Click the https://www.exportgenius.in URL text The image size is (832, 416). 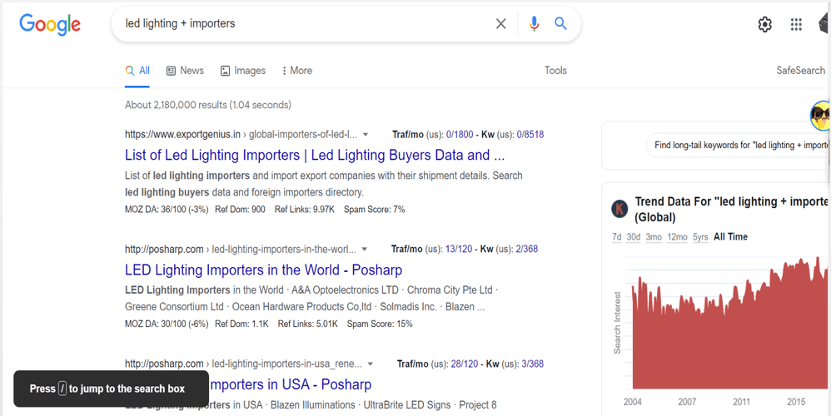pyautogui.click(x=183, y=134)
